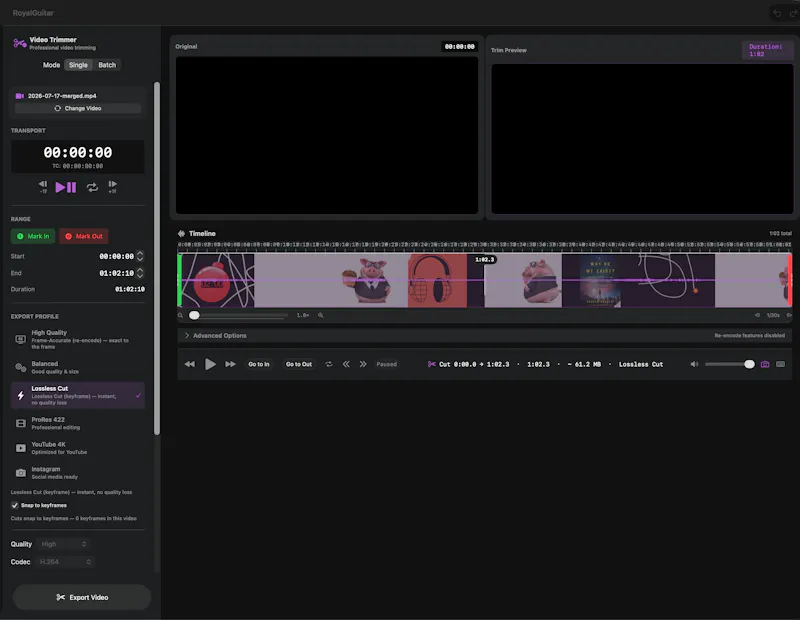Click the 1:02.3 playhead marker label
The width and height of the screenshot is (800, 620).
point(484,260)
